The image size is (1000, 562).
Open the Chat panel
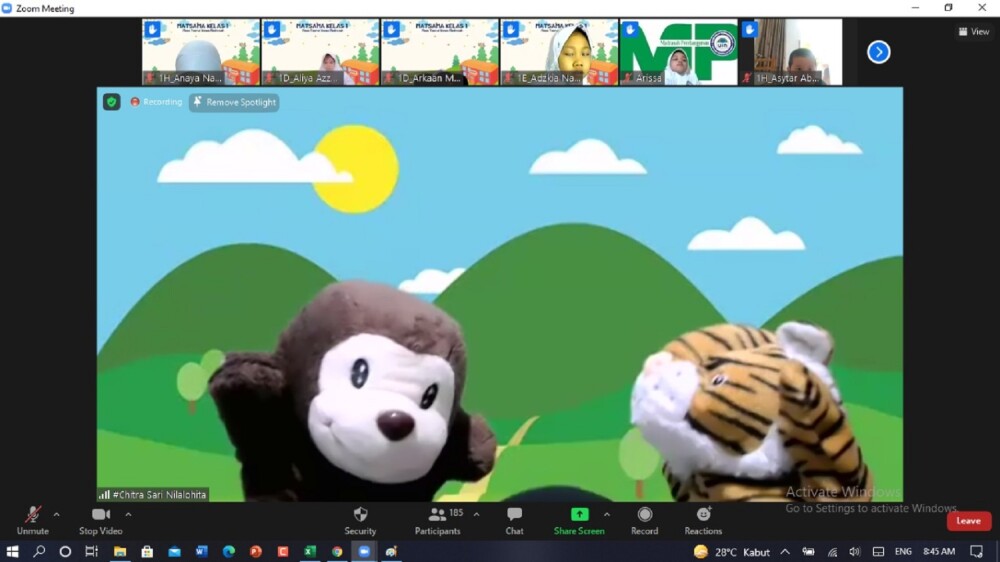515,521
